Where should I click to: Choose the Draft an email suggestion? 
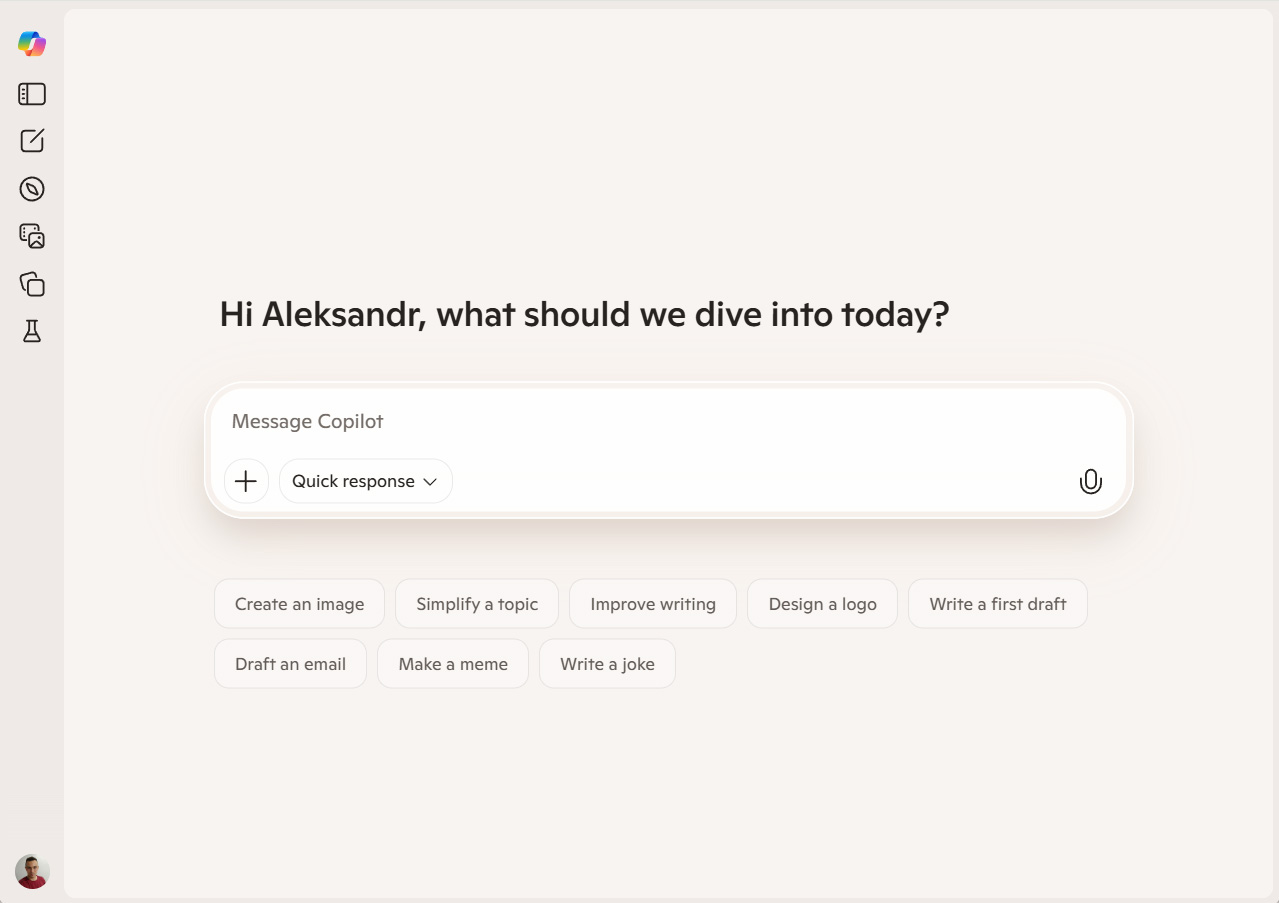tap(290, 664)
